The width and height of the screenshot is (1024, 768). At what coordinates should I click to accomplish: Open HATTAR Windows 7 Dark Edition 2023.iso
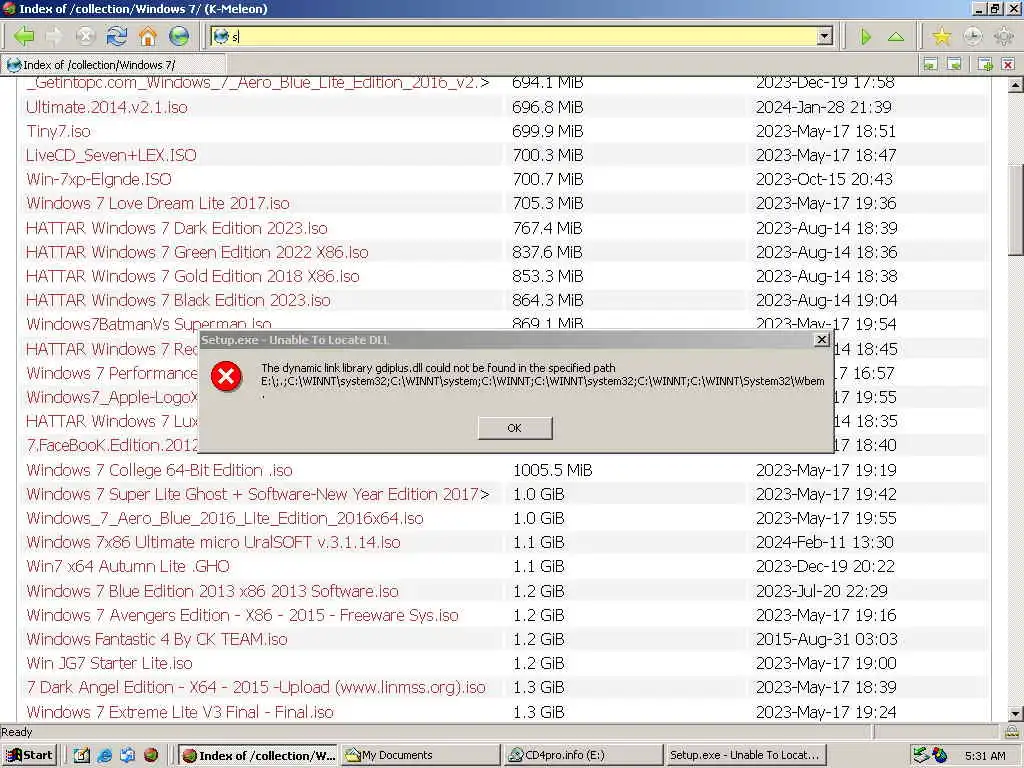(176, 228)
